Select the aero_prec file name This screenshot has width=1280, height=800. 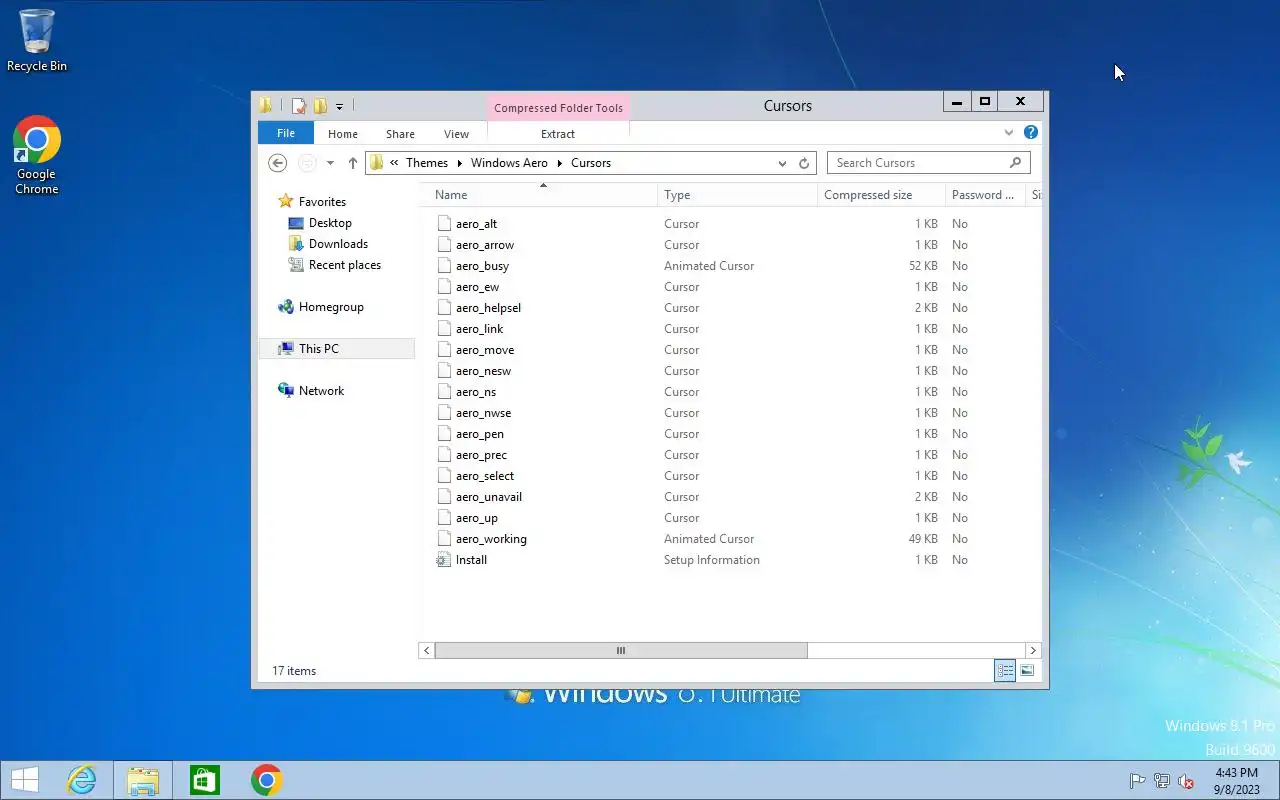click(x=481, y=455)
